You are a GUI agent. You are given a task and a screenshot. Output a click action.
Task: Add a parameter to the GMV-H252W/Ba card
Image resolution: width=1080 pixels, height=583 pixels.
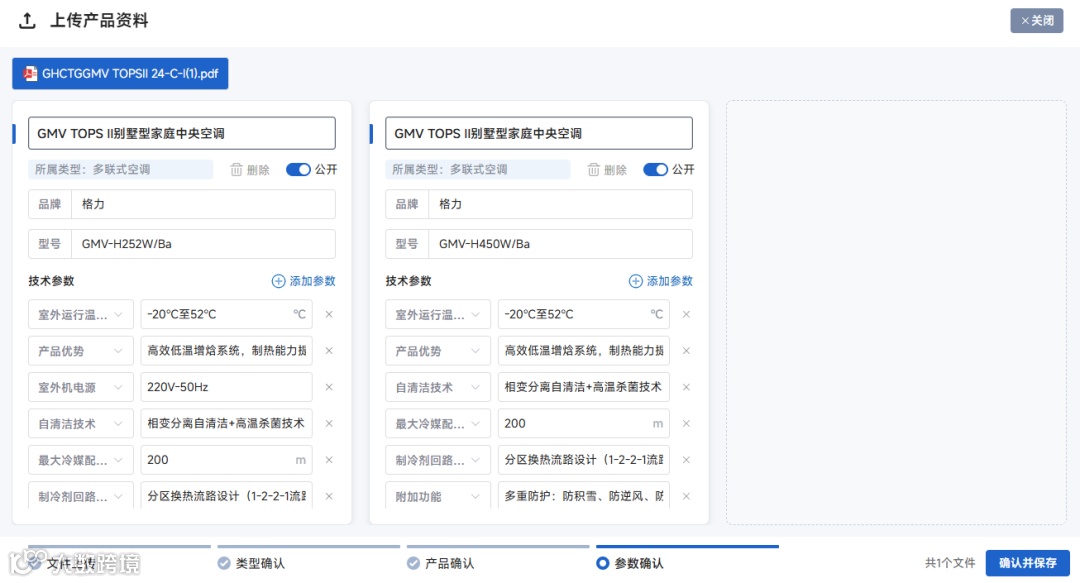pyautogui.click(x=303, y=281)
